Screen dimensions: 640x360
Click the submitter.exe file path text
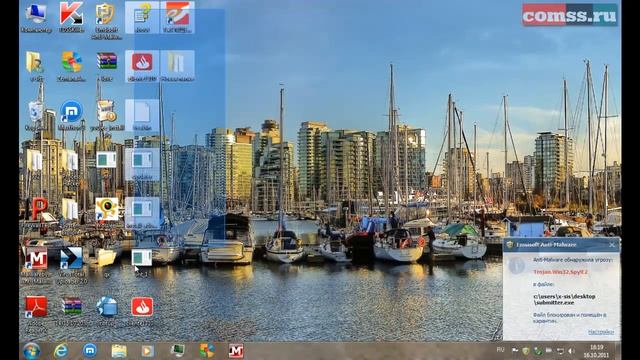point(564,300)
